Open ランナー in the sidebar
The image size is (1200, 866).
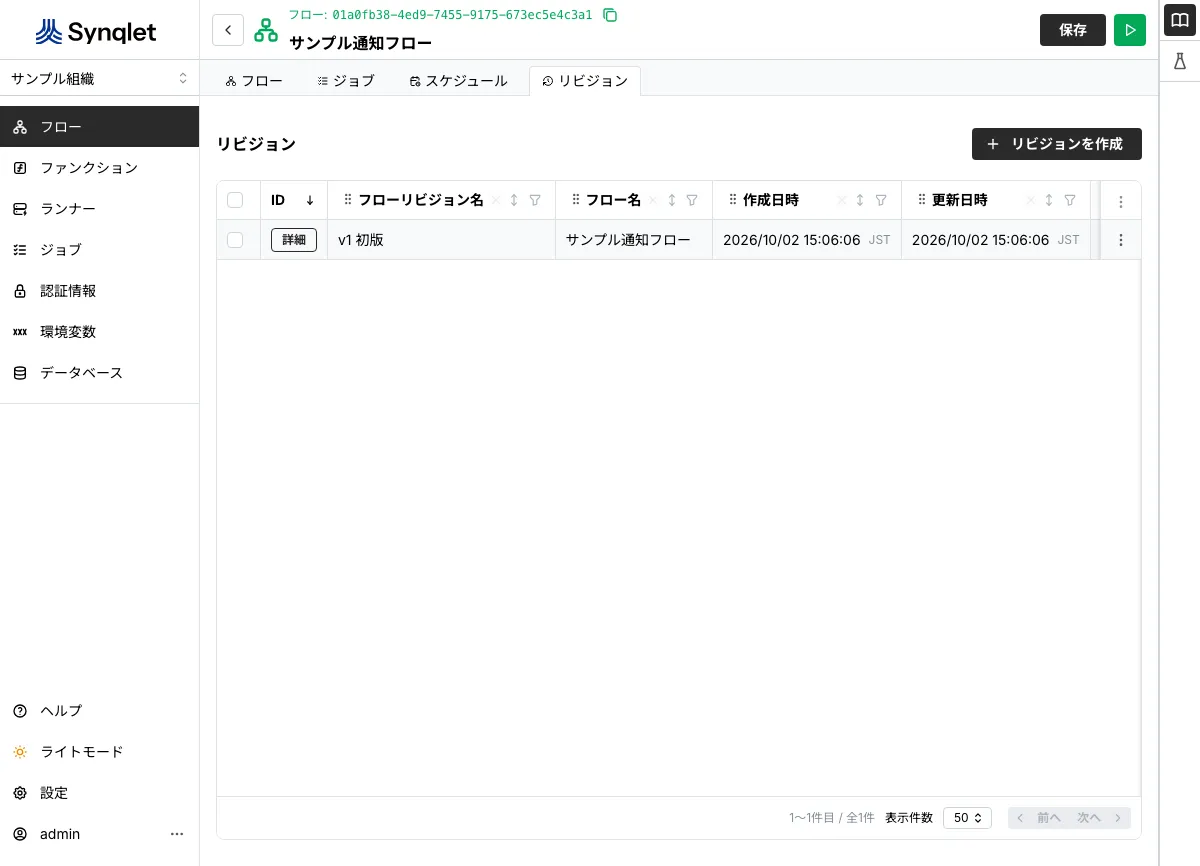click(99, 209)
